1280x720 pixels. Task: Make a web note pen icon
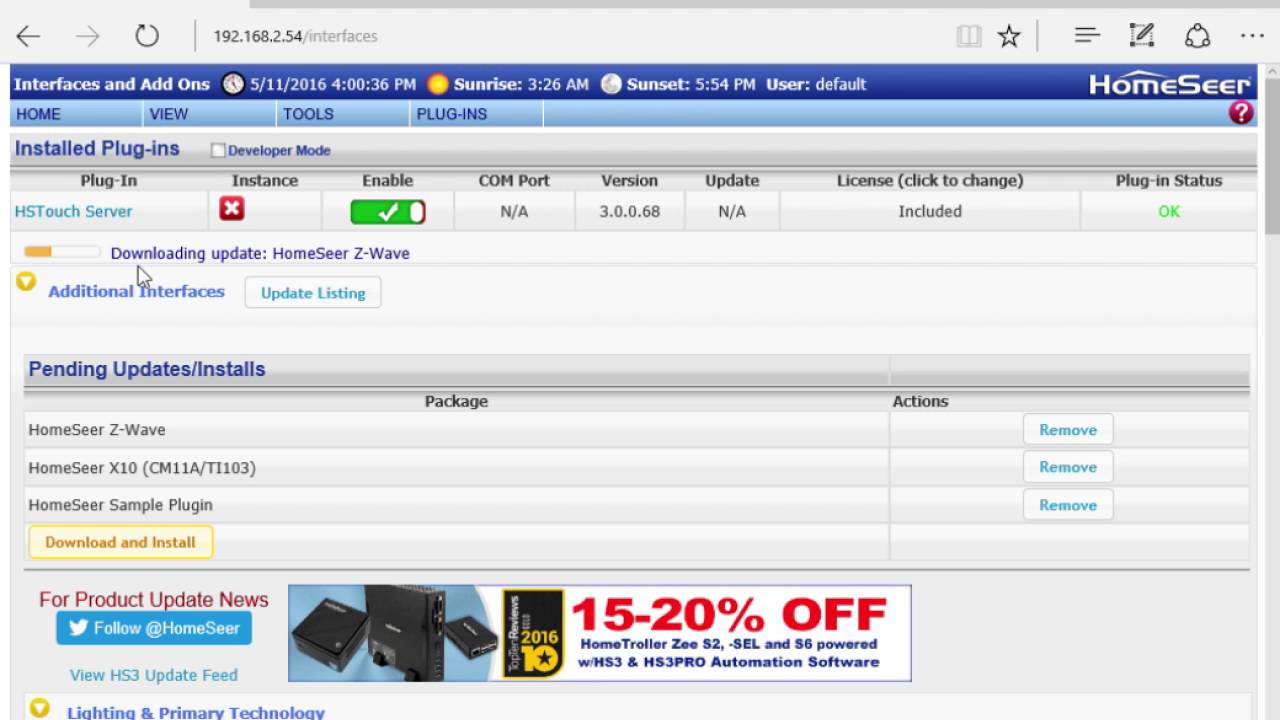[1141, 36]
